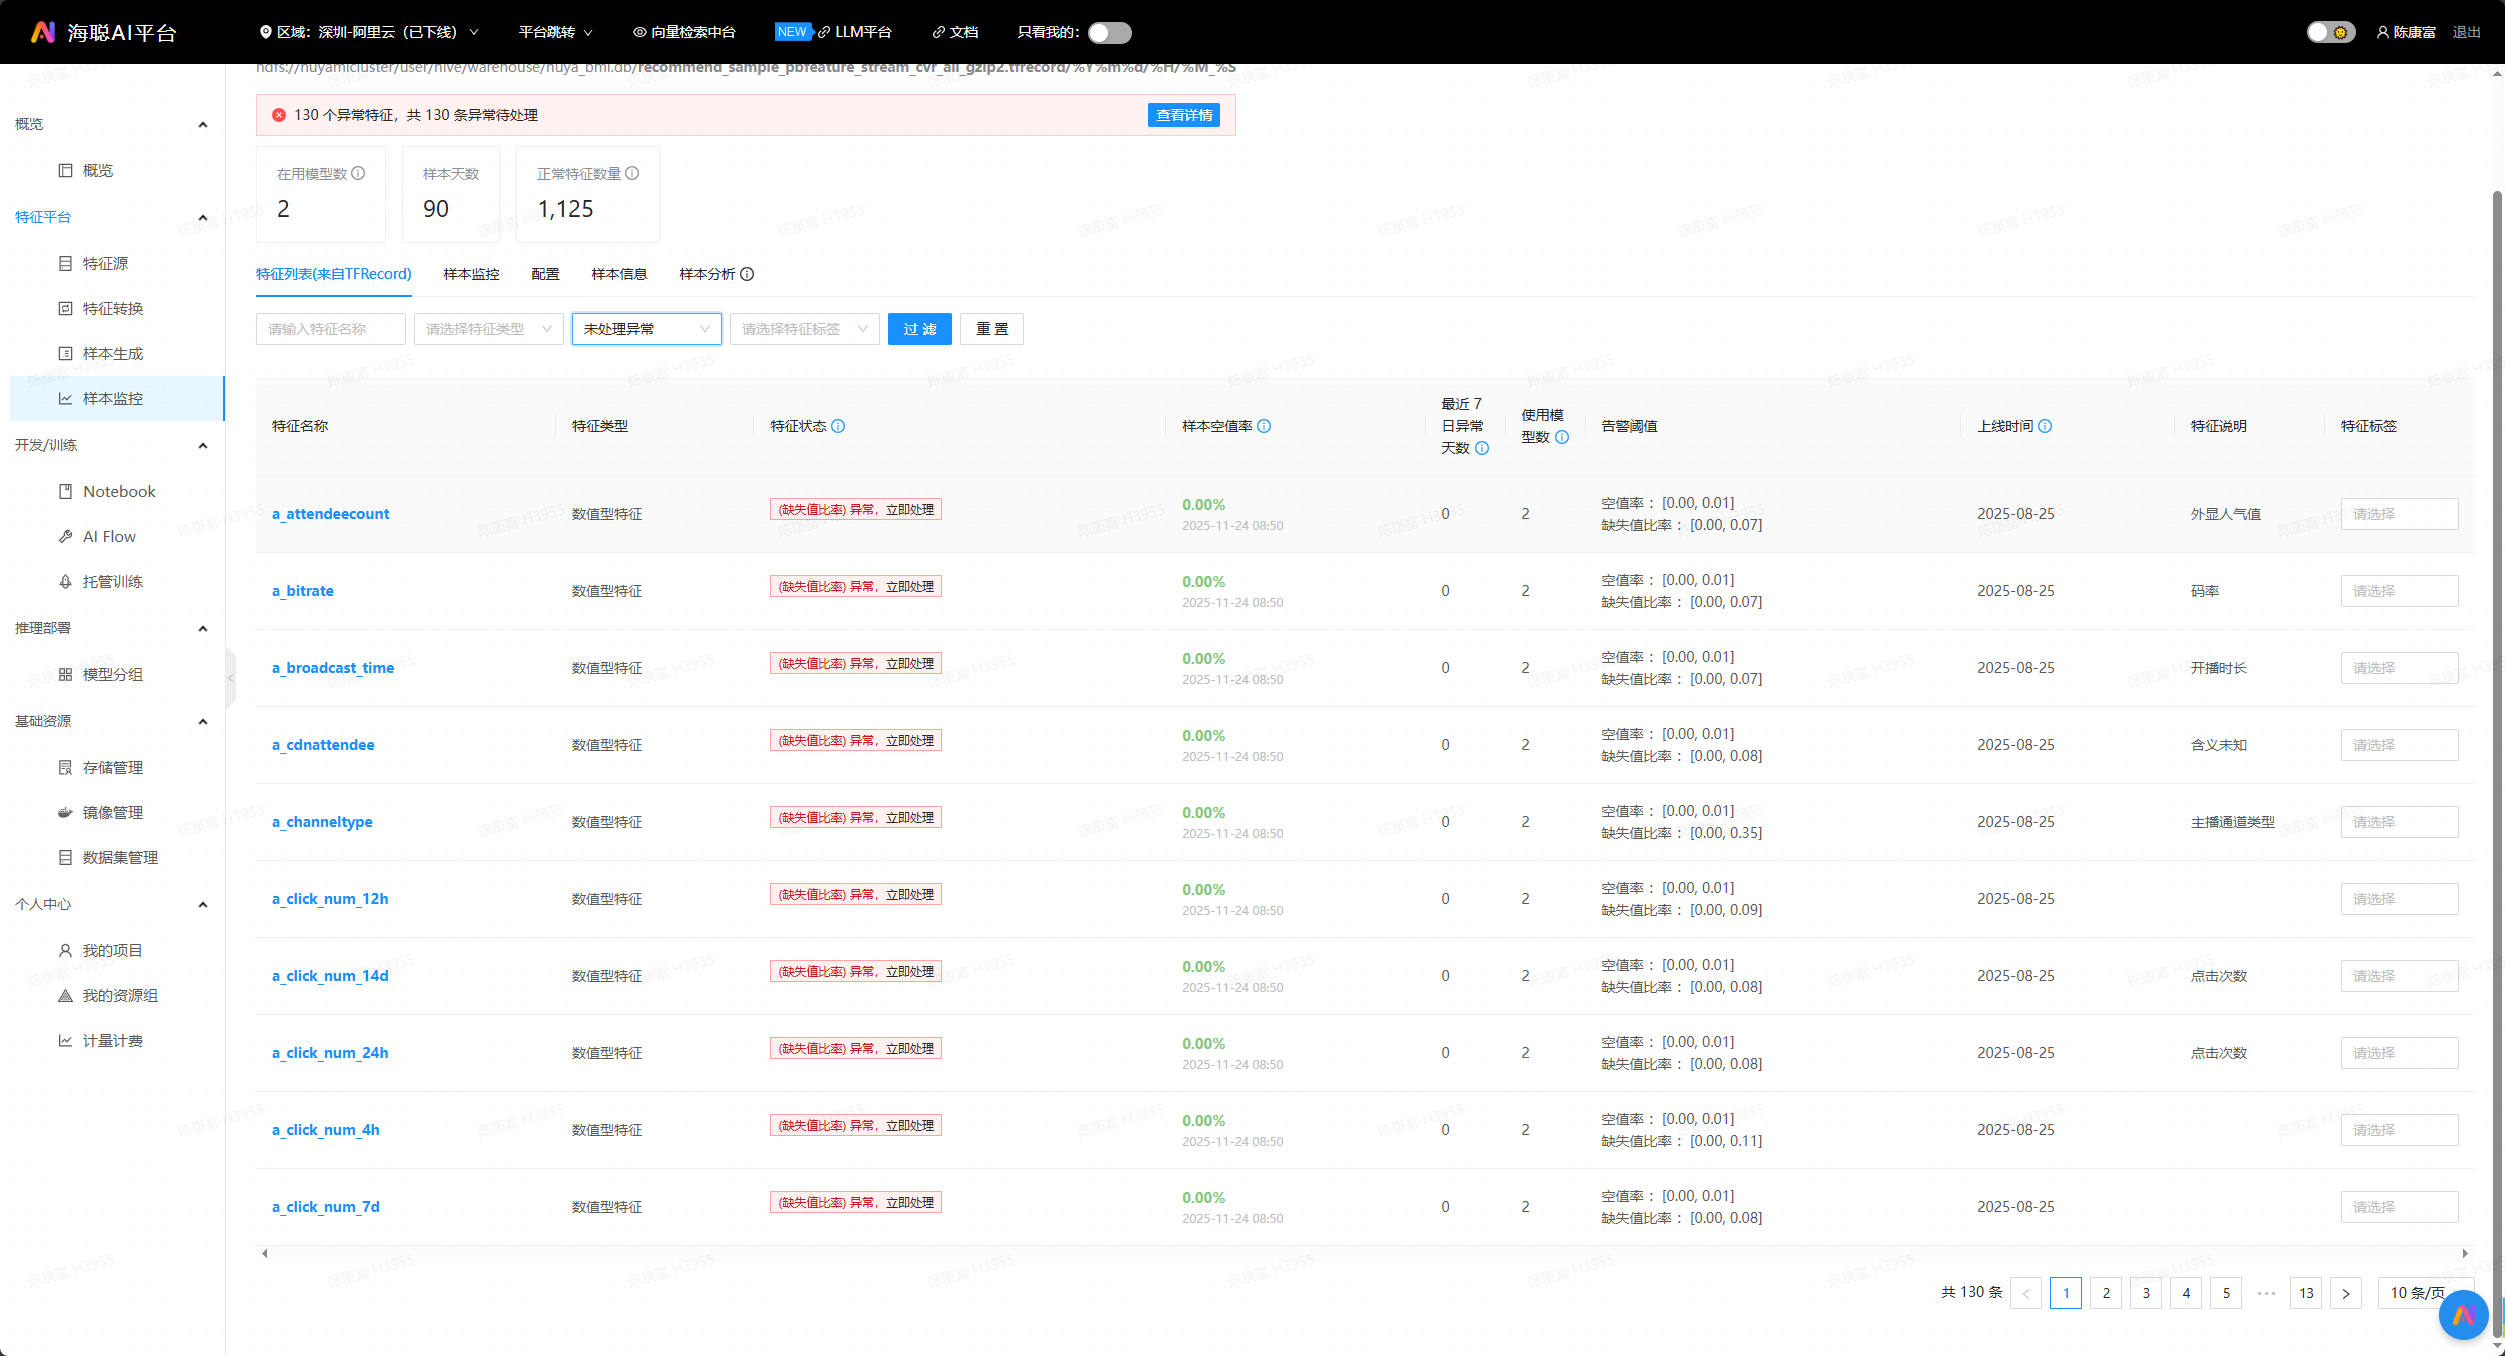Viewport: 2505px width, 1356px height.
Task: Click info icon beside 特征状态 header
Action: (x=838, y=426)
